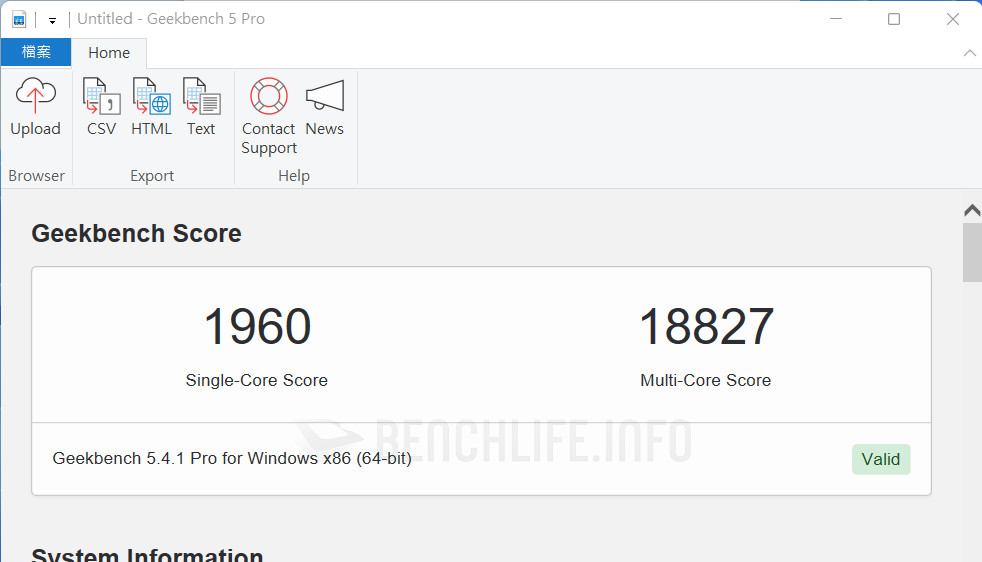Screen dimensions: 982x562
Task: Select the 18827 multi-core score value
Action: [706, 327]
